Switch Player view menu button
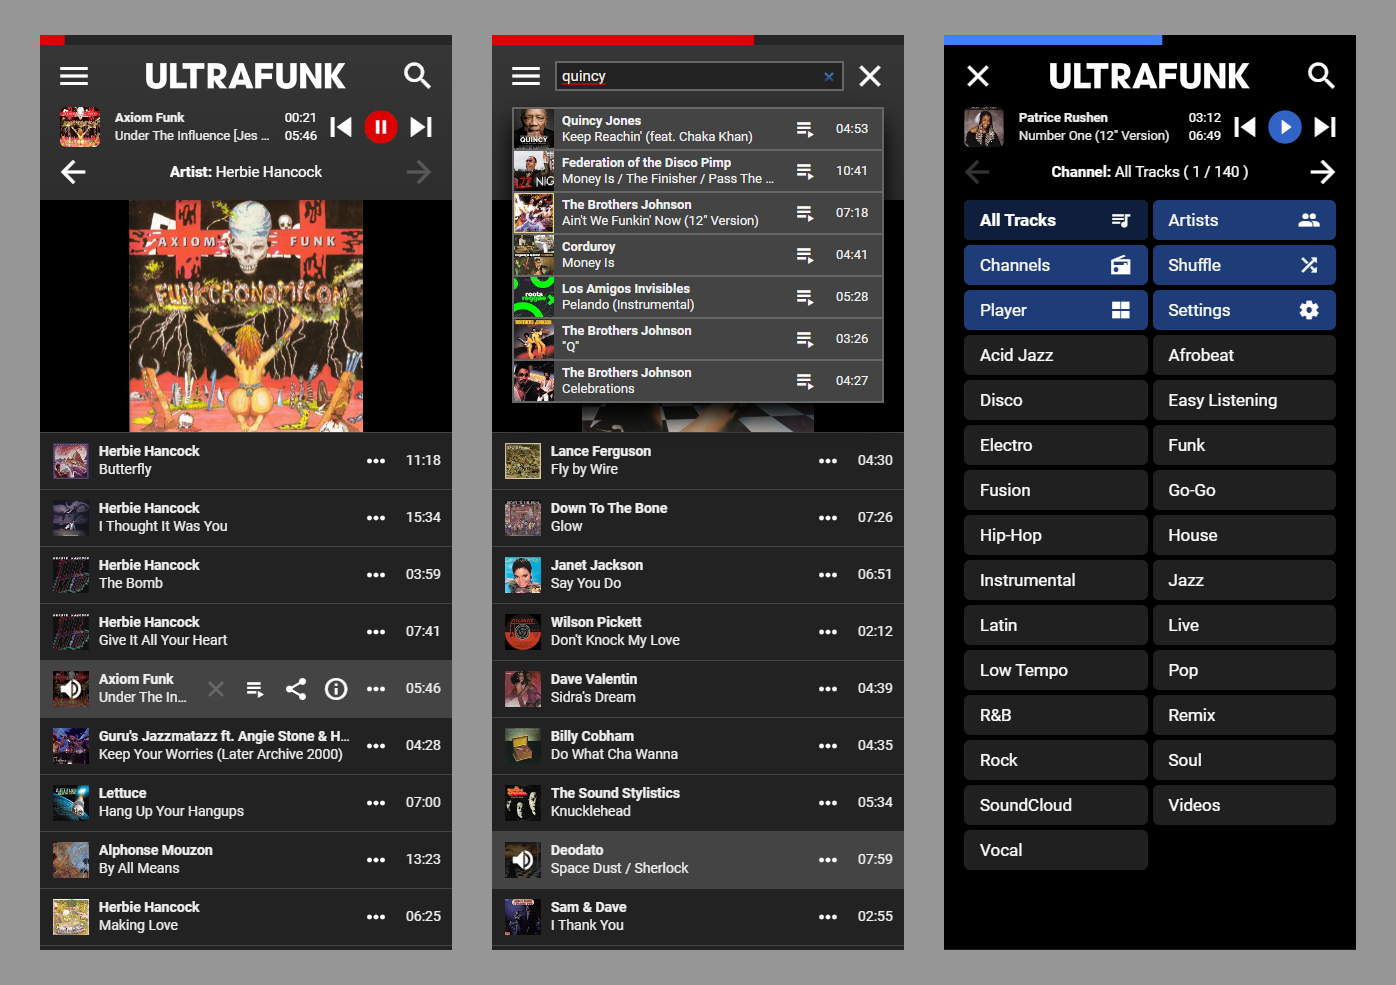The width and height of the screenshot is (1396, 985). pyautogui.click(x=1056, y=310)
